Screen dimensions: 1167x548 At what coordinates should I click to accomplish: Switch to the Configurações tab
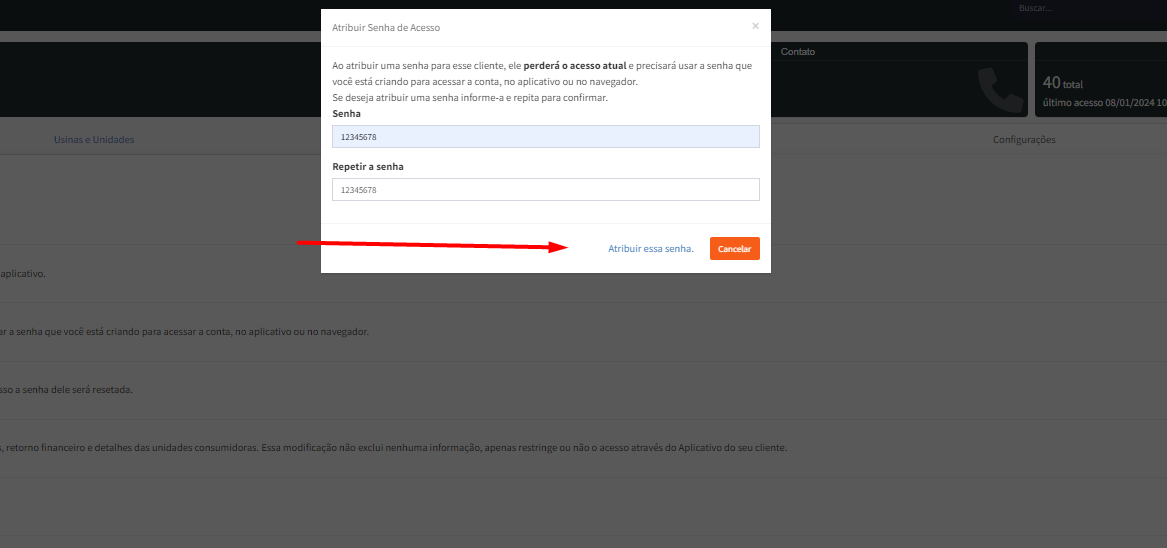pos(1024,140)
